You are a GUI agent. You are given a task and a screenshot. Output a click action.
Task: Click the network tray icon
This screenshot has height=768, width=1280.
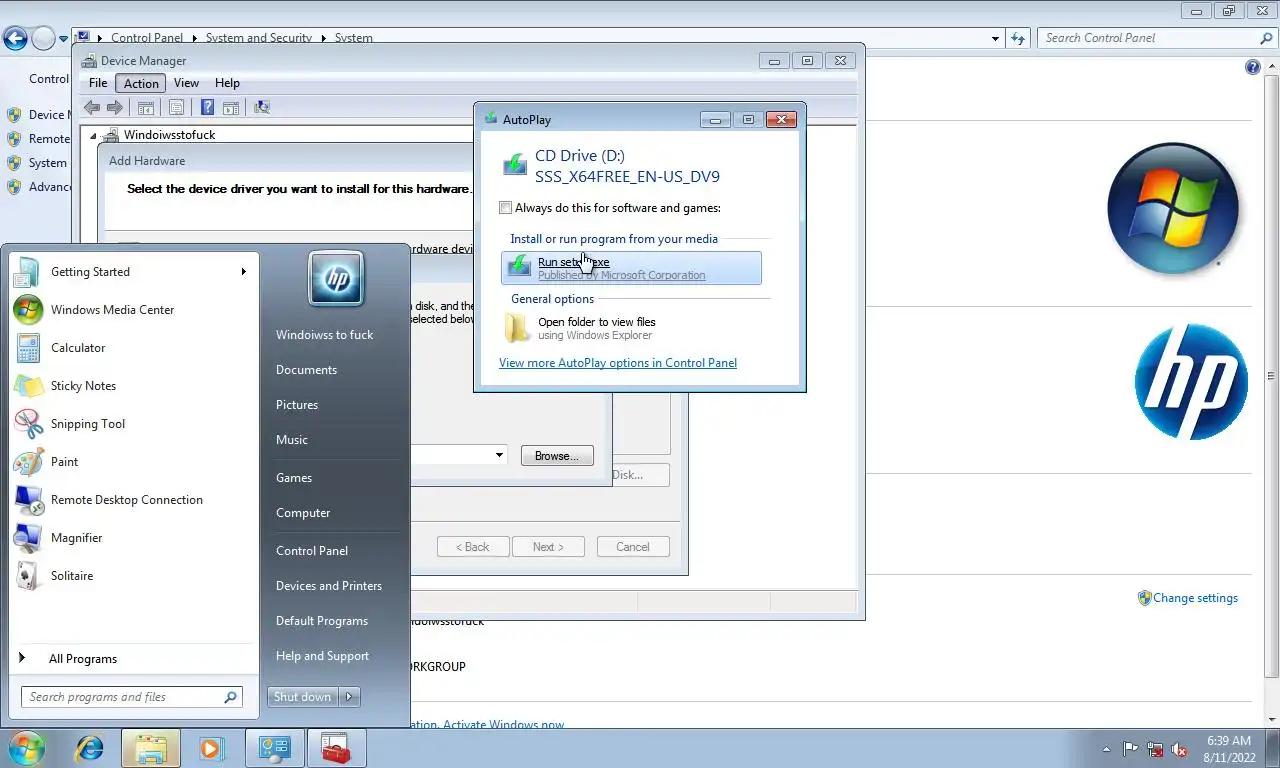[x=1156, y=749]
